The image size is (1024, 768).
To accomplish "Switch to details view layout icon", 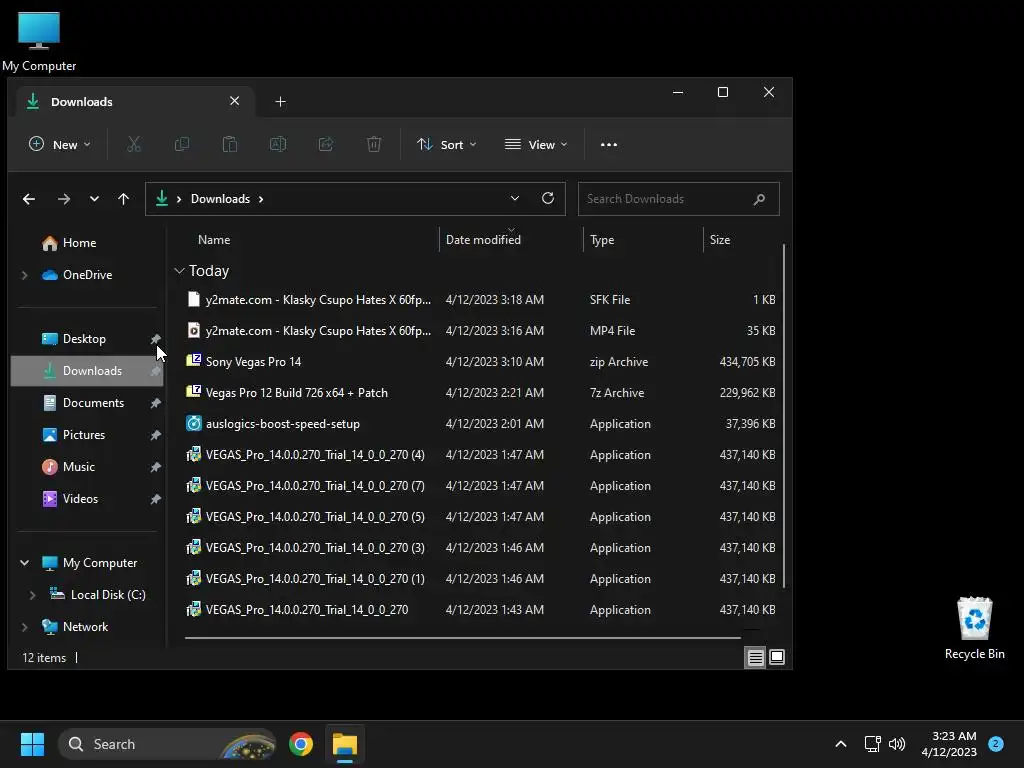I will coord(756,657).
